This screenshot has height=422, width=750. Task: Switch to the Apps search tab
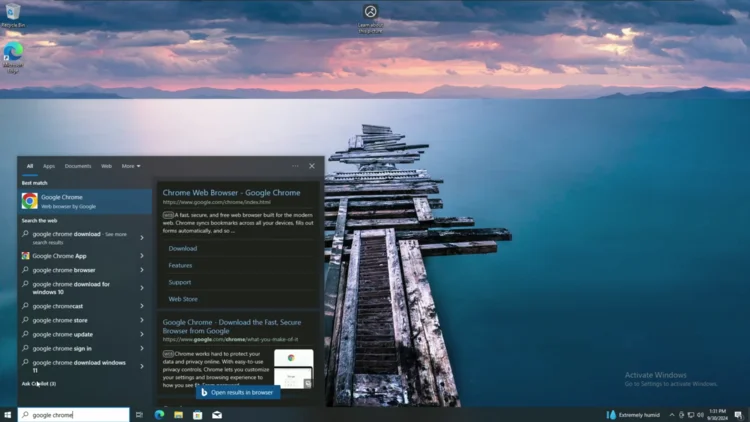tap(49, 166)
